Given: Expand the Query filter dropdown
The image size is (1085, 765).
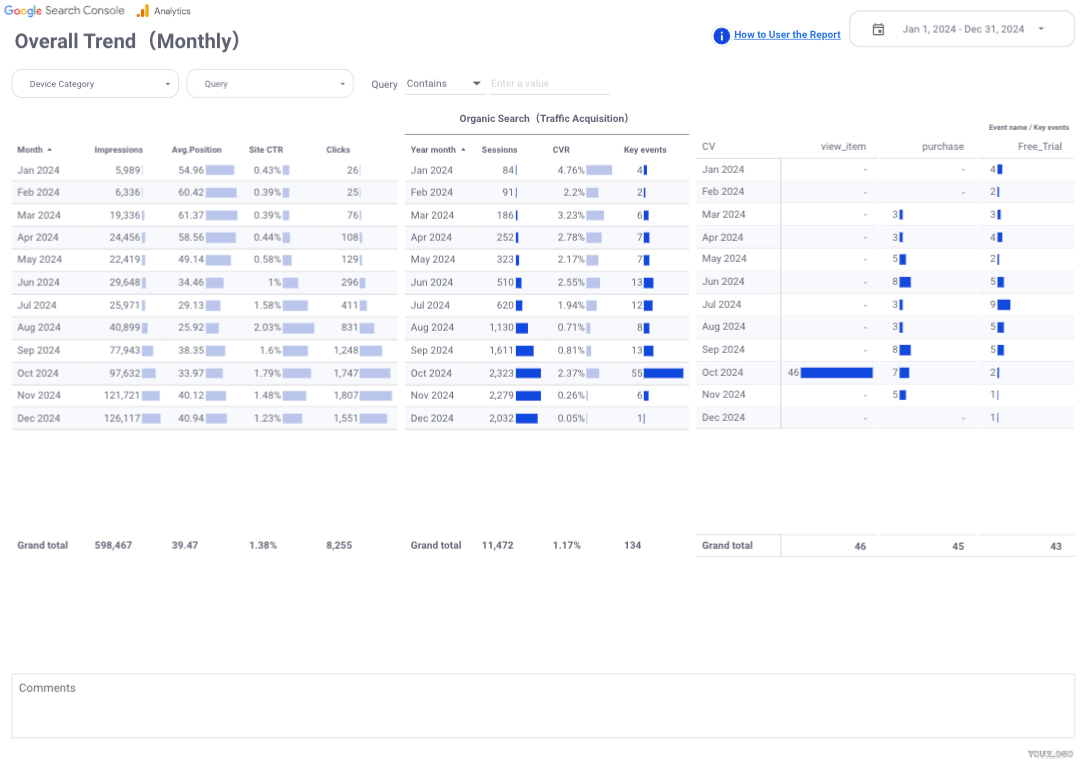Looking at the screenshot, I should [x=270, y=84].
